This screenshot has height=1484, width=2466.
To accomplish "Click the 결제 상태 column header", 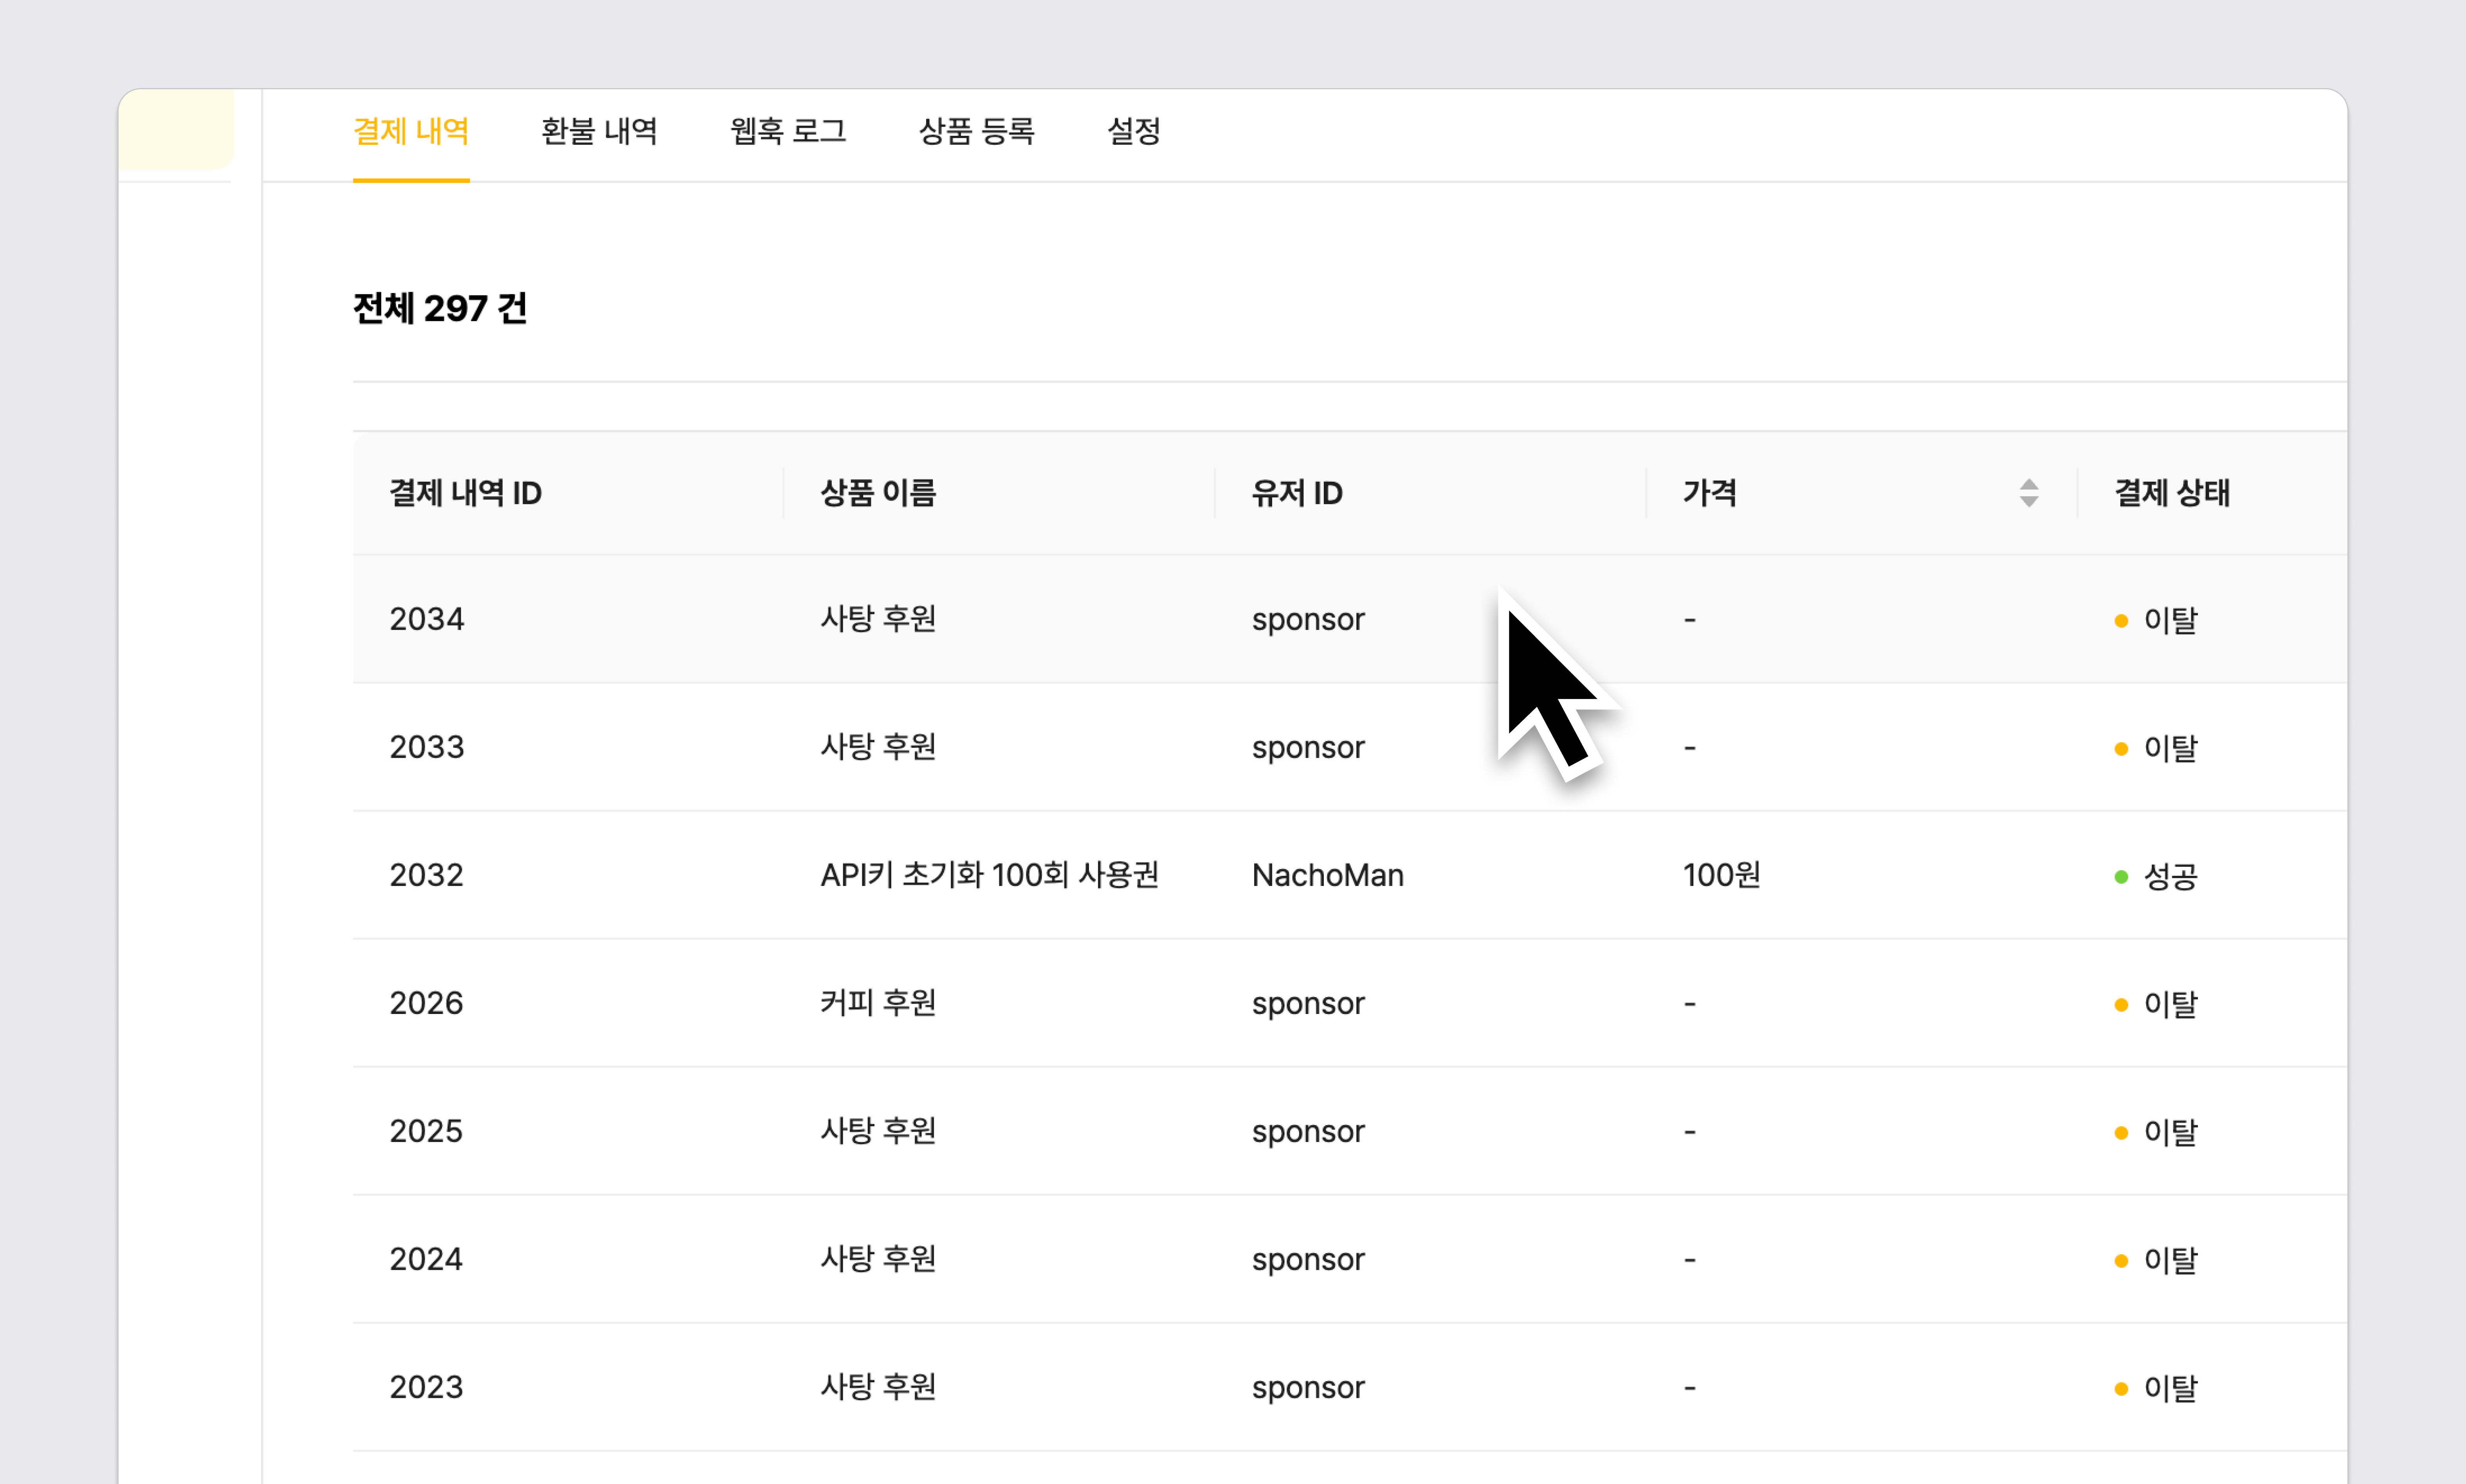I will (x=2171, y=493).
